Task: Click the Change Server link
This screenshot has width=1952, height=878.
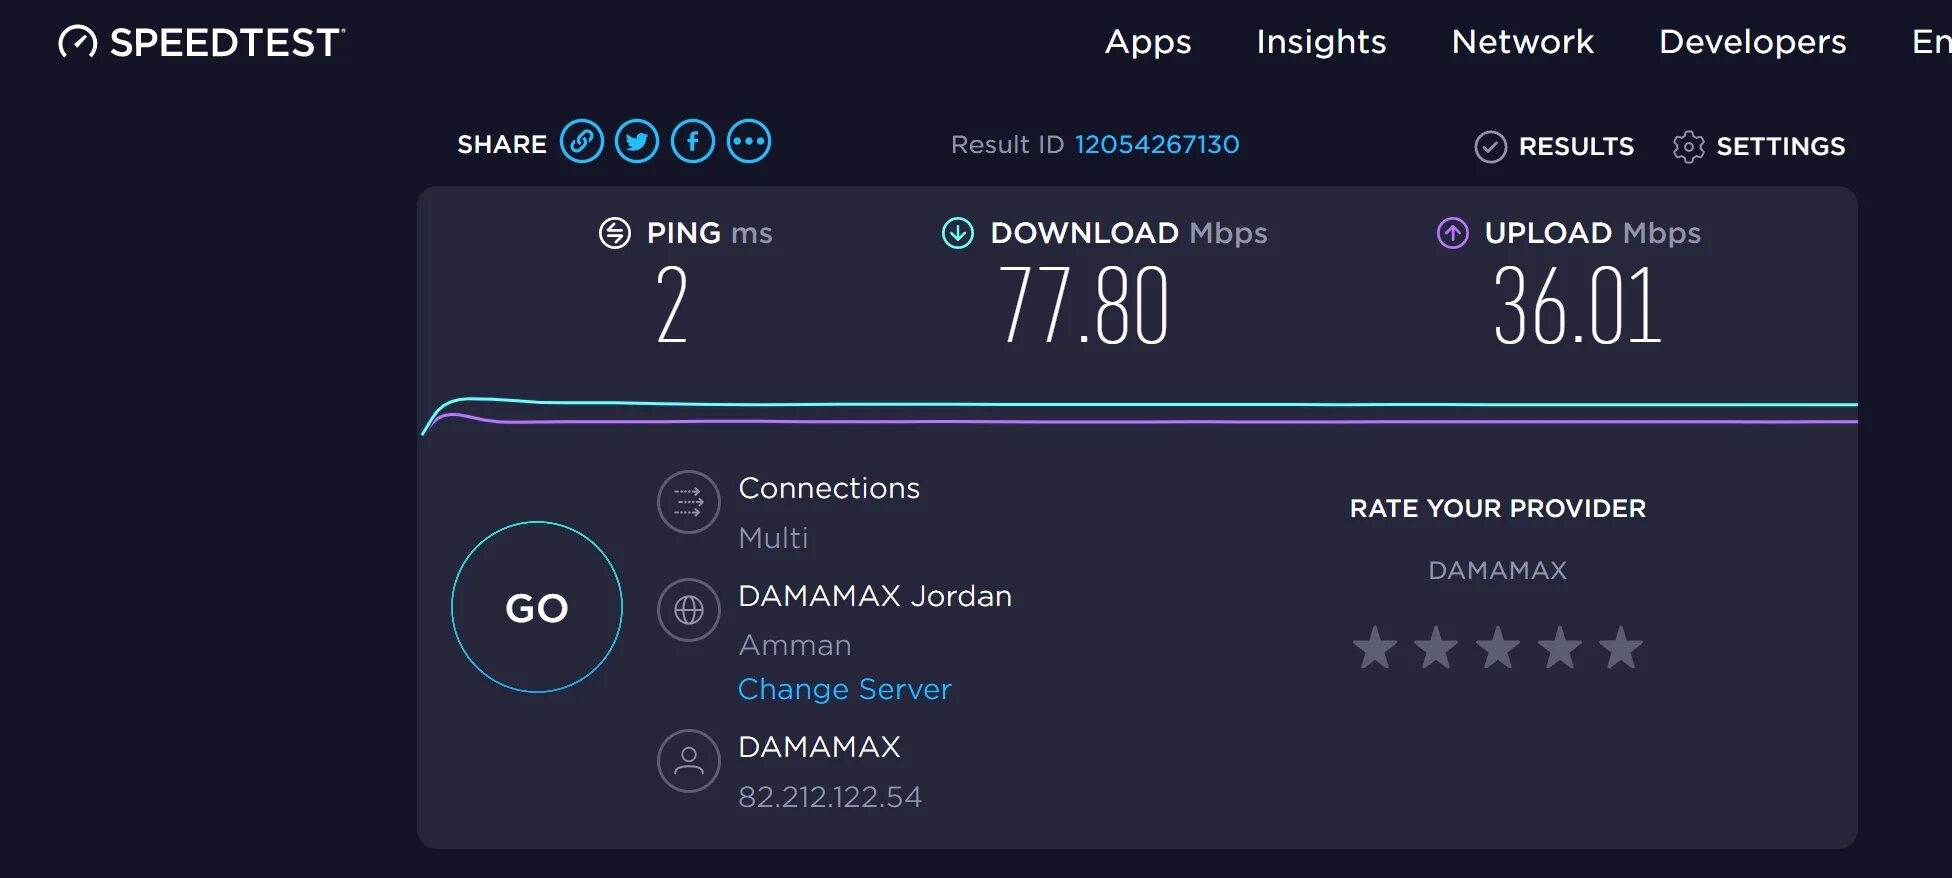Action: [x=845, y=689]
